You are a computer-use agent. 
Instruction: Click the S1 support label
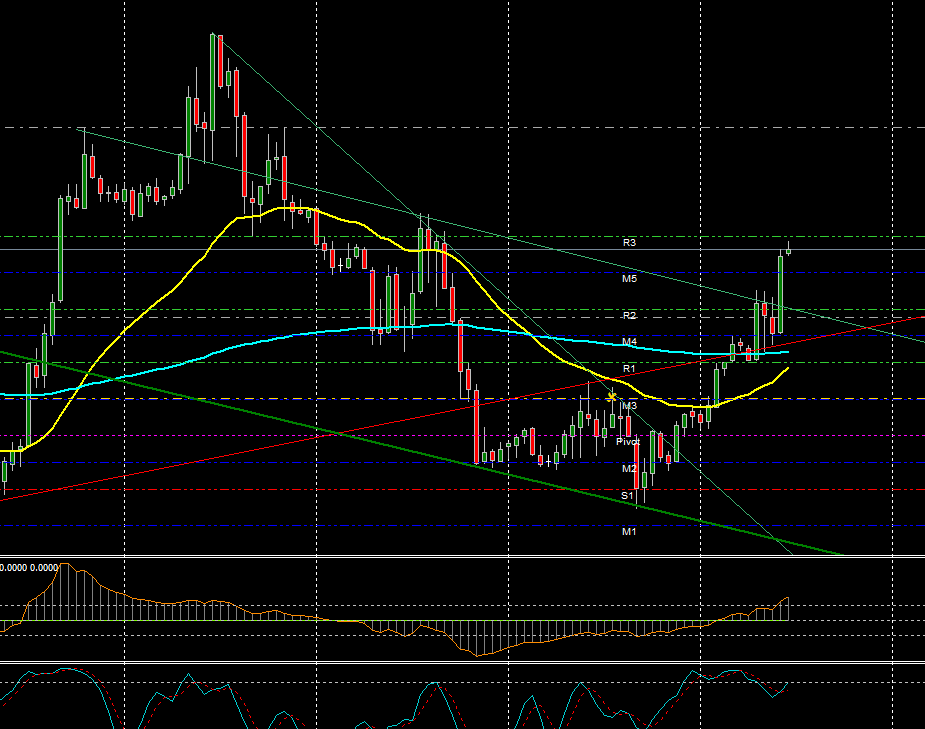click(x=627, y=496)
